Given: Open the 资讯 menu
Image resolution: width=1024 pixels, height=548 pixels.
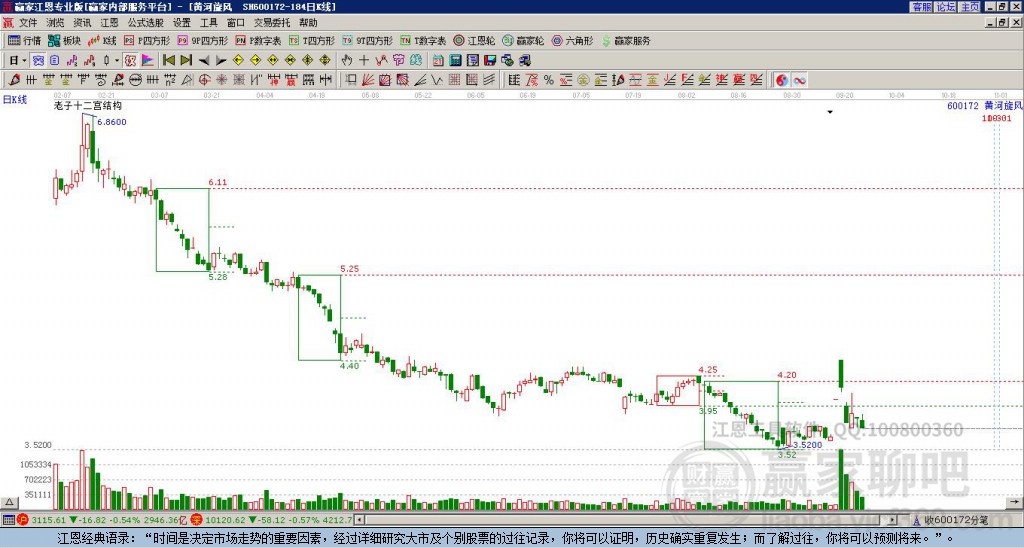Looking at the screenshot, I should tap(82, 23).
